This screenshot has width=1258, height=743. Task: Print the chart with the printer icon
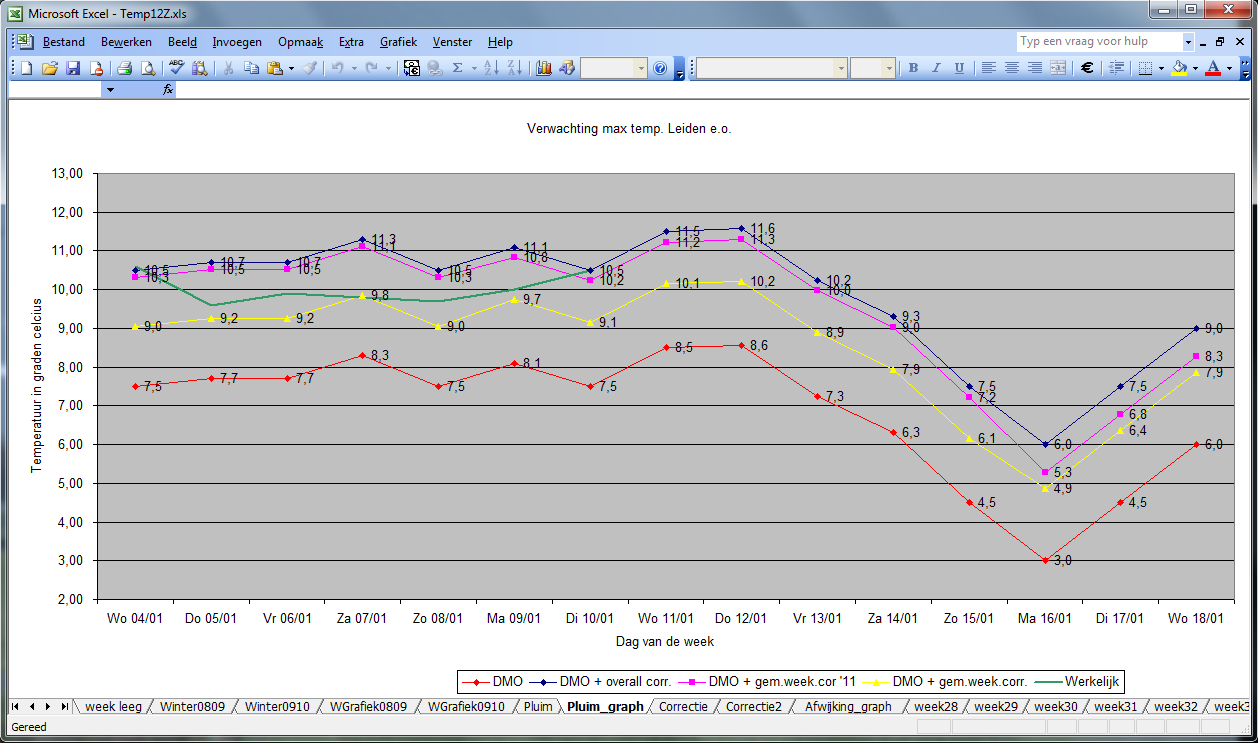pyautogui.click(x=125, y=68)
